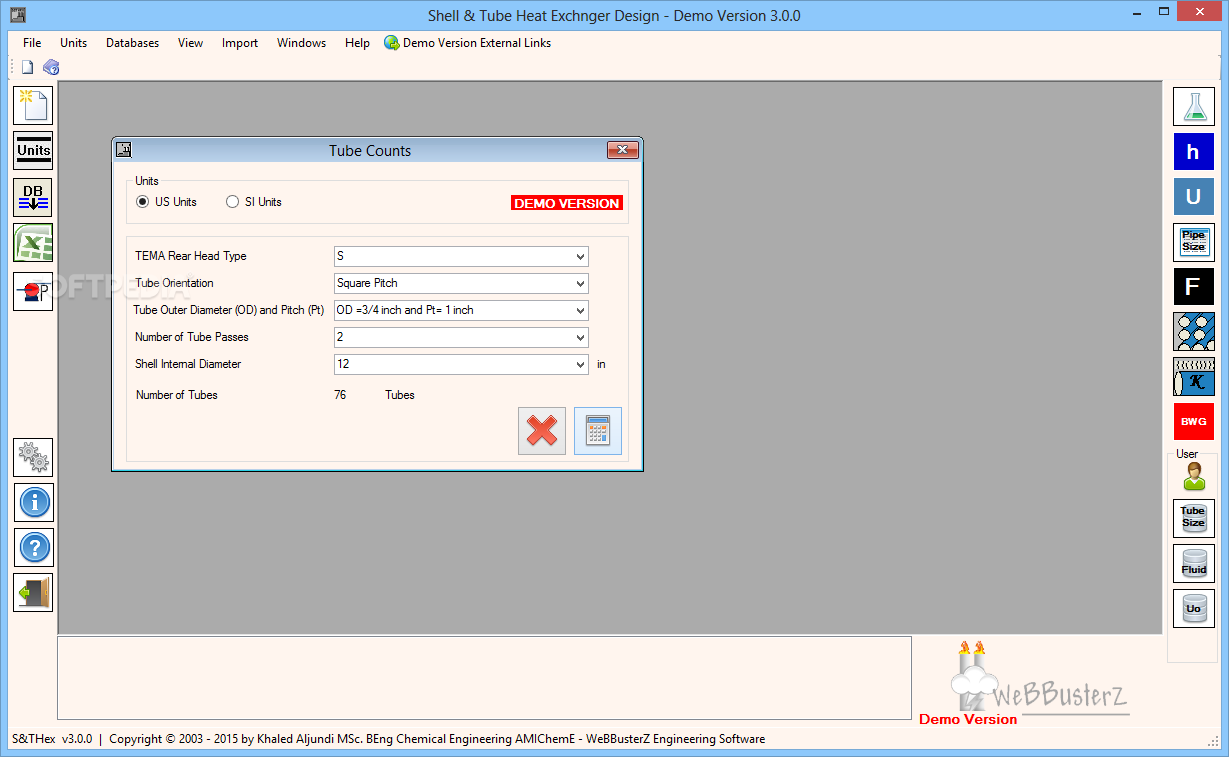1229x757 pixels.
Task: Click the database disk icon in the top toolbar
Action: [51, 67]
